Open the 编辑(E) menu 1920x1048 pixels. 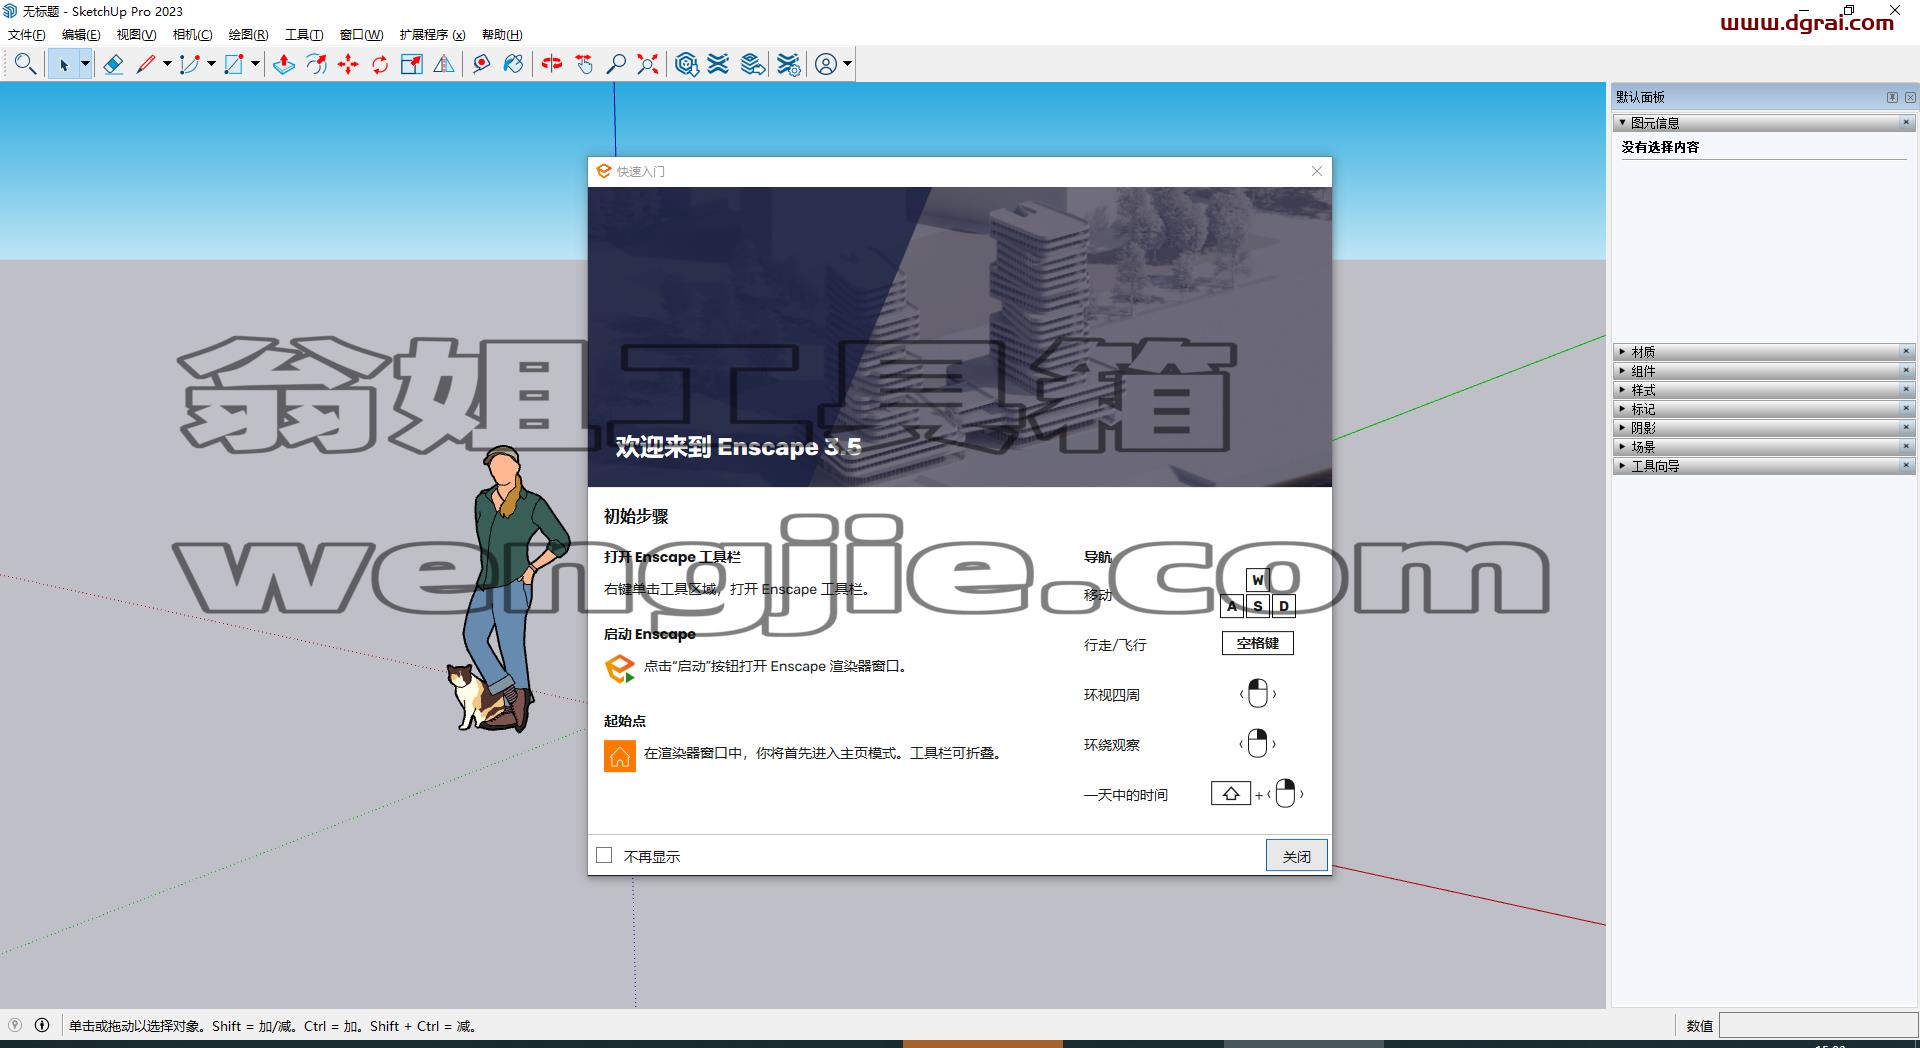[81, 35]
